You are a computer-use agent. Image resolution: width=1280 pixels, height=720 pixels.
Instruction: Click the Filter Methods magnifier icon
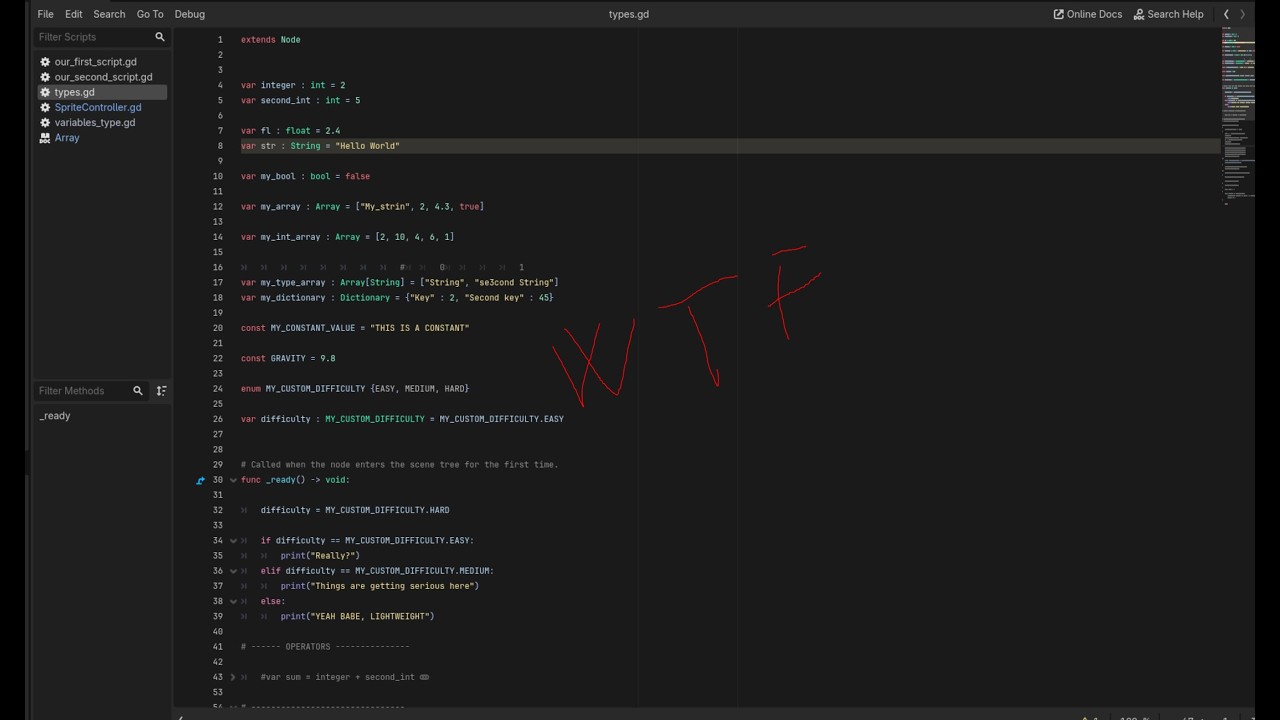(x=138, y=391)
